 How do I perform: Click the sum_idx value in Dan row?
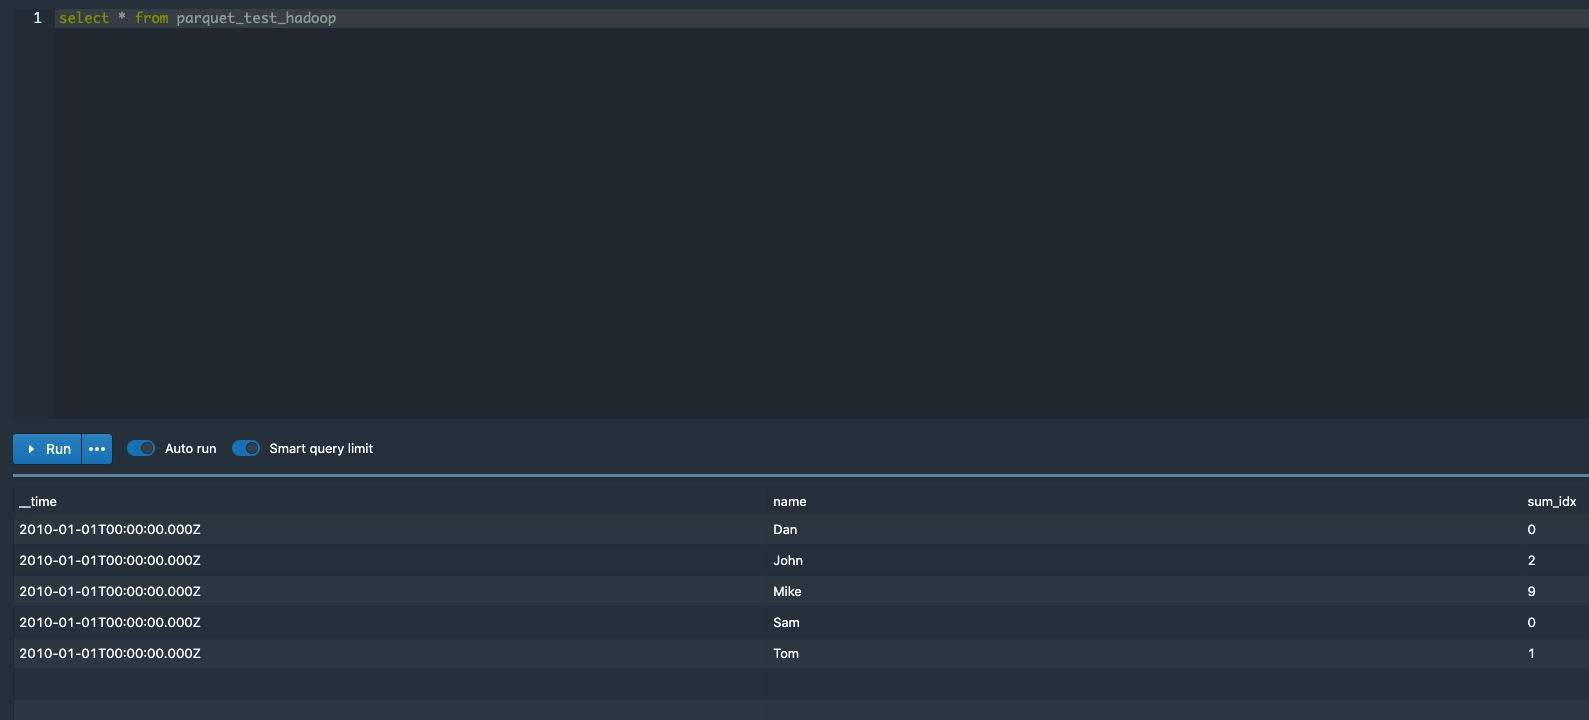1531,529
